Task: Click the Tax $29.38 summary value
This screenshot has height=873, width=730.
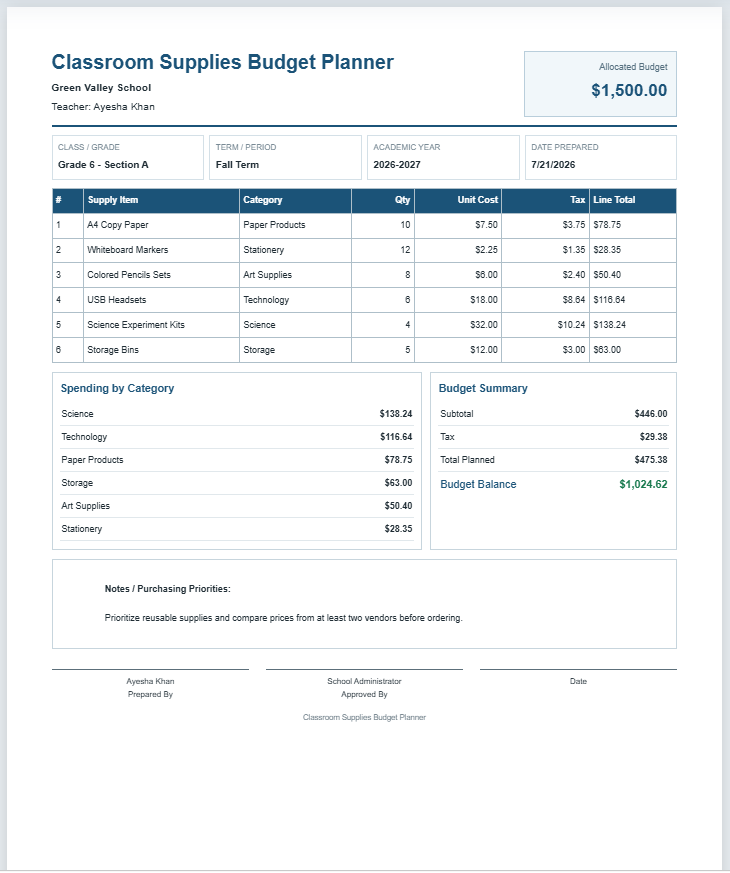Action: [x=653, y=437]
